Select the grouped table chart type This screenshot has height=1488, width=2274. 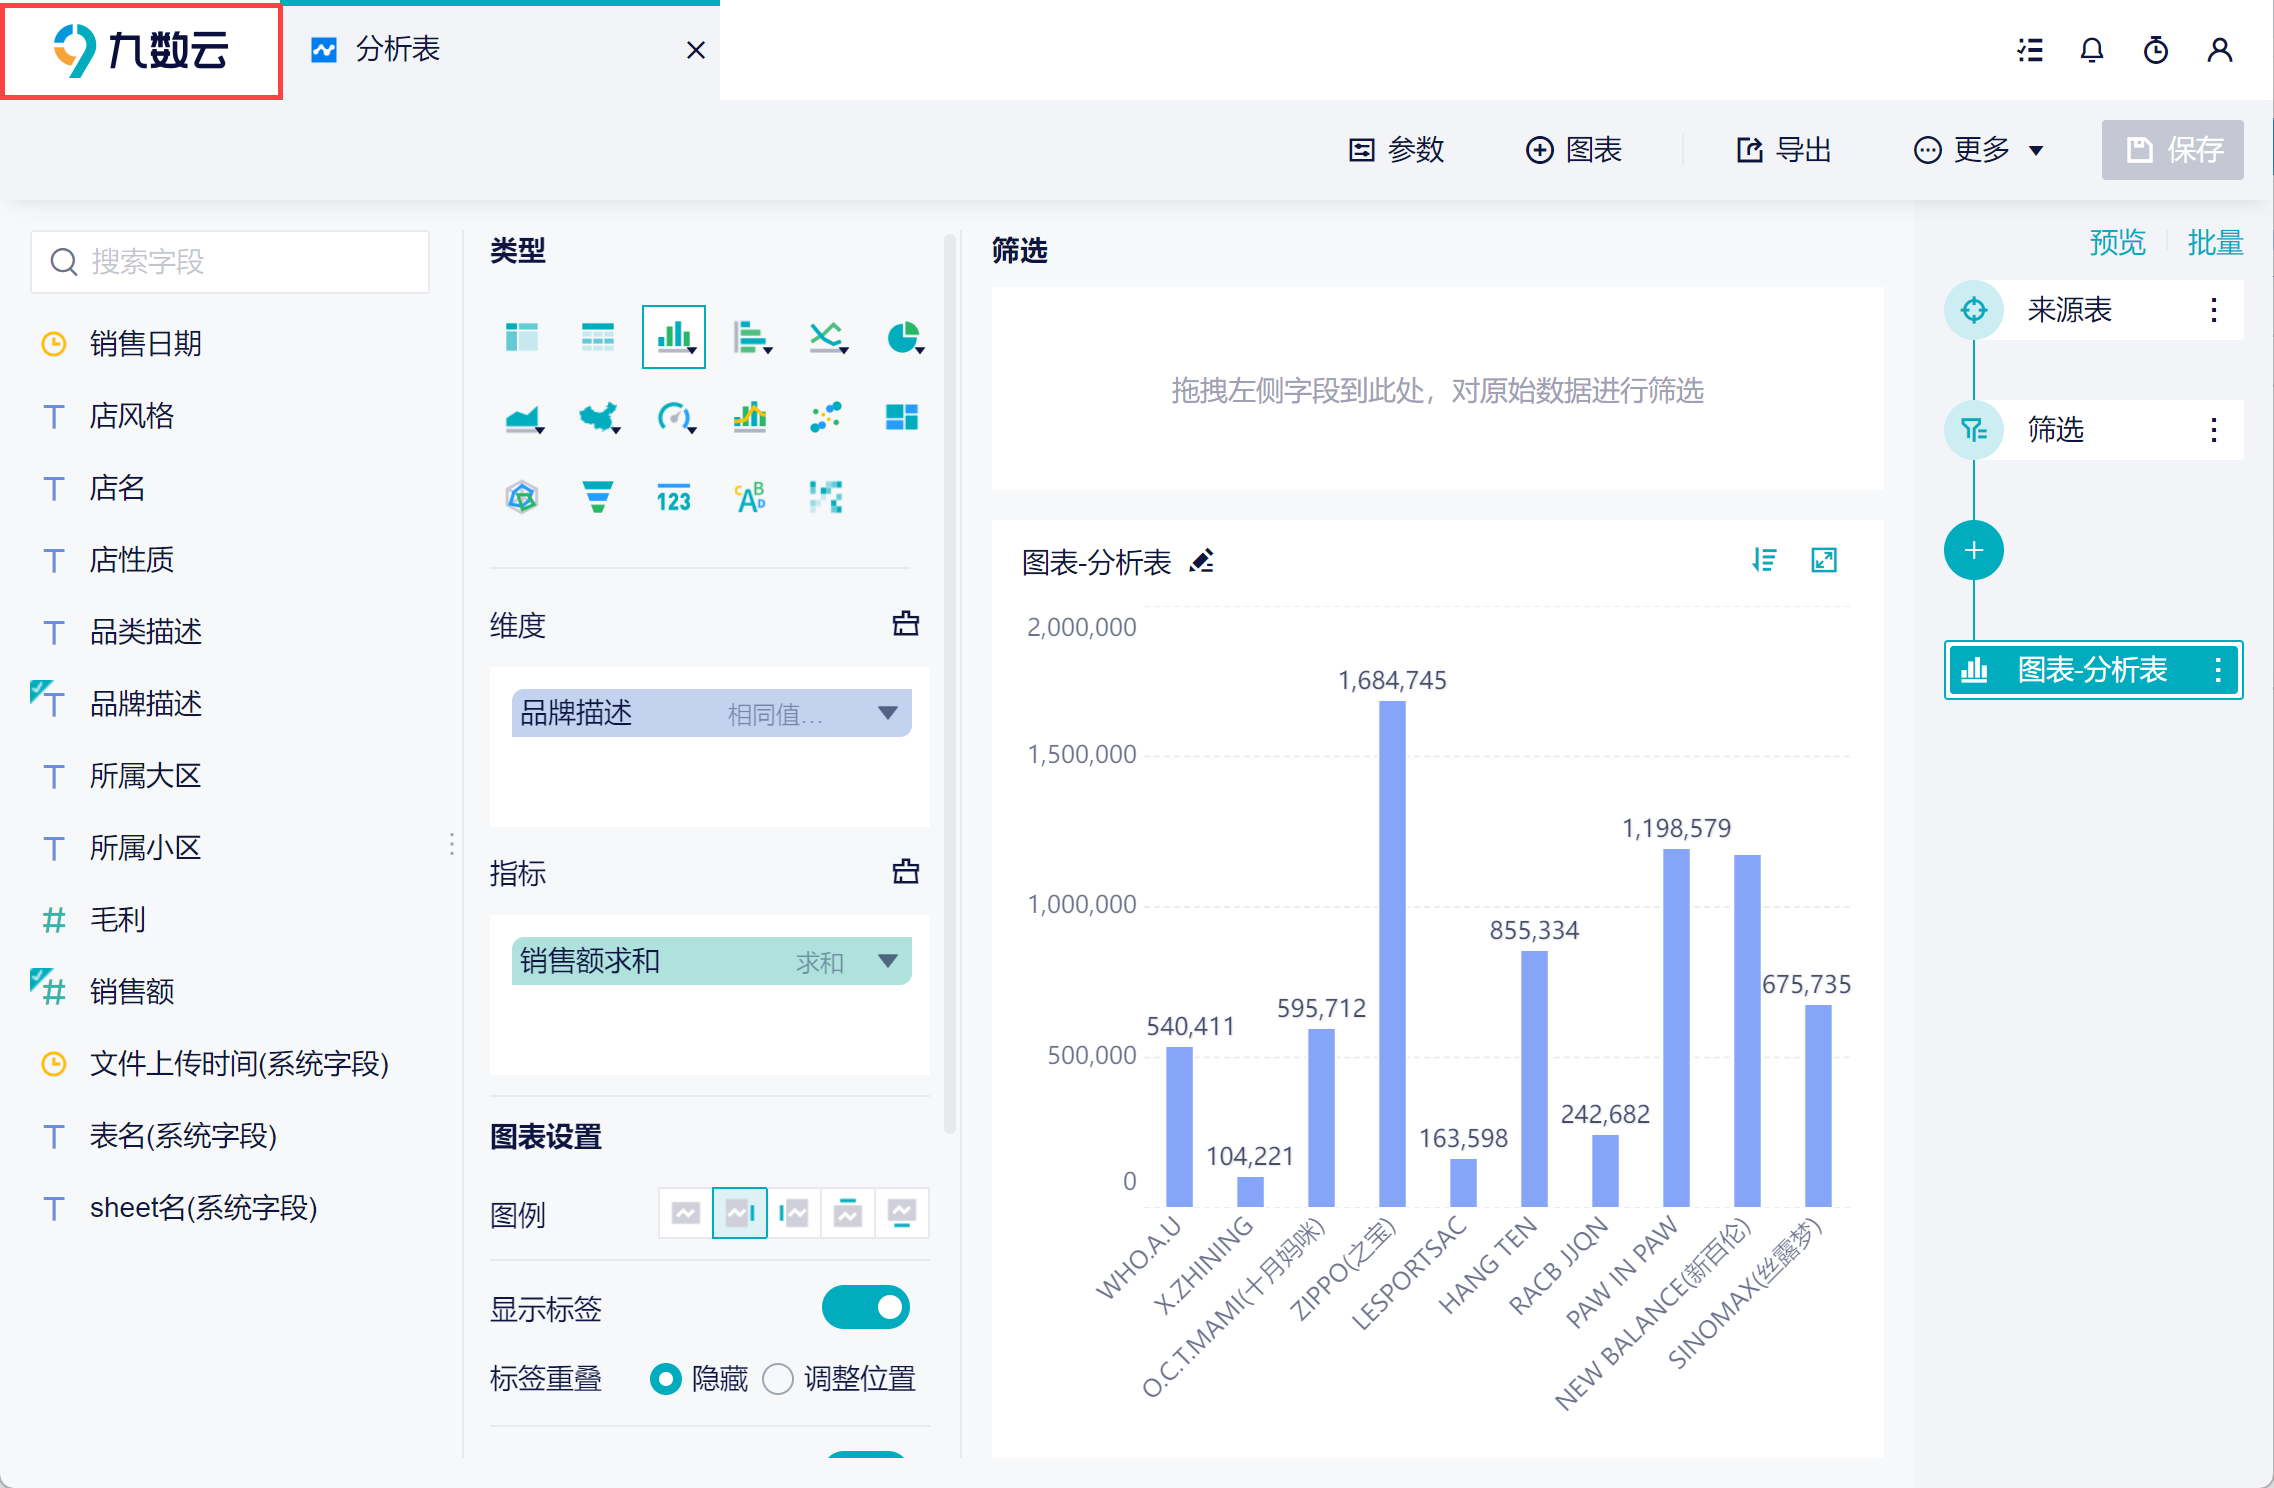(522, 337)
